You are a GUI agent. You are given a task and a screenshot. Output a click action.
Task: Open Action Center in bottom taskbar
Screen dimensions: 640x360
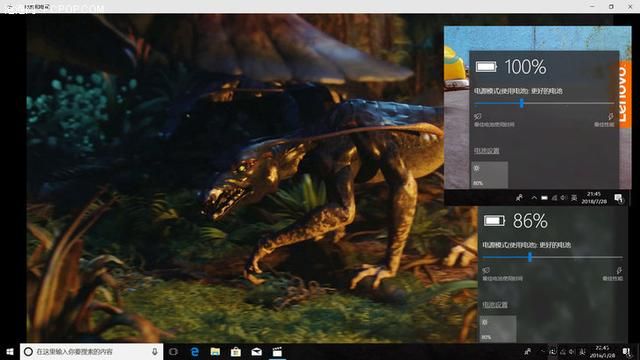(626, 351)
